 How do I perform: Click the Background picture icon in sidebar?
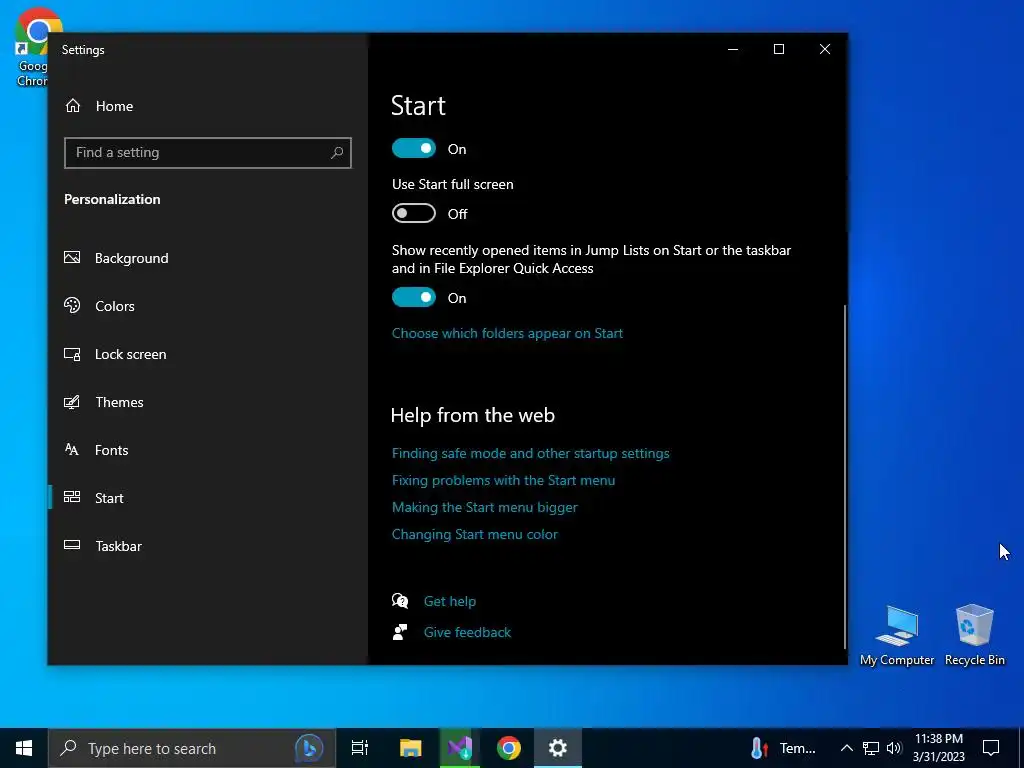tap(72, 257)
